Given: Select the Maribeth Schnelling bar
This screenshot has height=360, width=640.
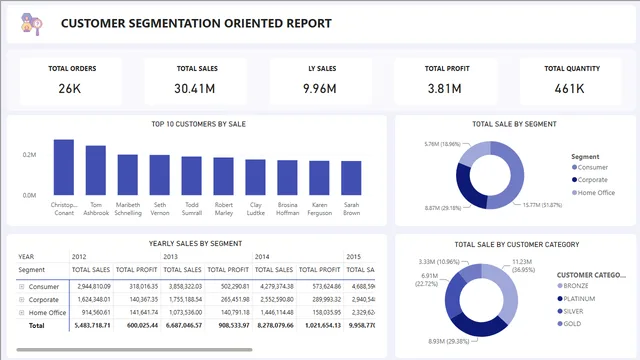Looking at the screenshot, I should coord(128,175).
